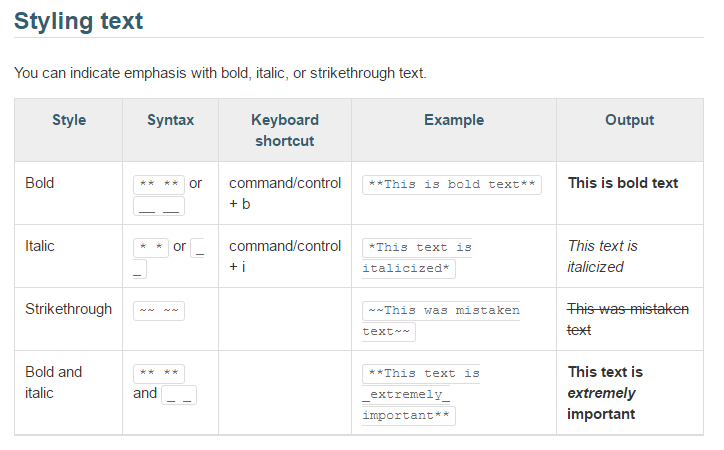Click the "**This is bold text**" example code
Viewport: 724px width, 450px height.
point(452,184)
